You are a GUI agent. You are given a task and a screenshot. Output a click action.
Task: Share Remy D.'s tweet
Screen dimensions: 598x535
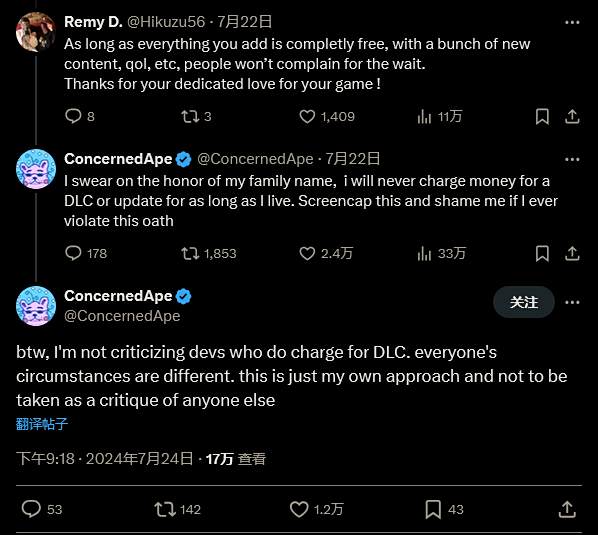[572, 116]
